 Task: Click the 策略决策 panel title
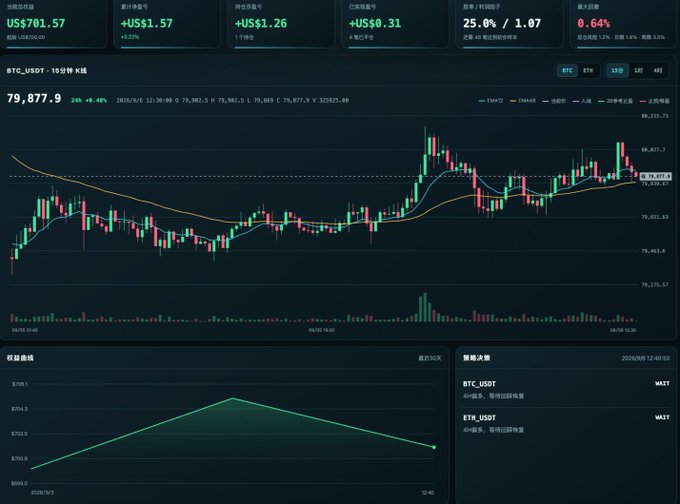(x=477, y=358)
